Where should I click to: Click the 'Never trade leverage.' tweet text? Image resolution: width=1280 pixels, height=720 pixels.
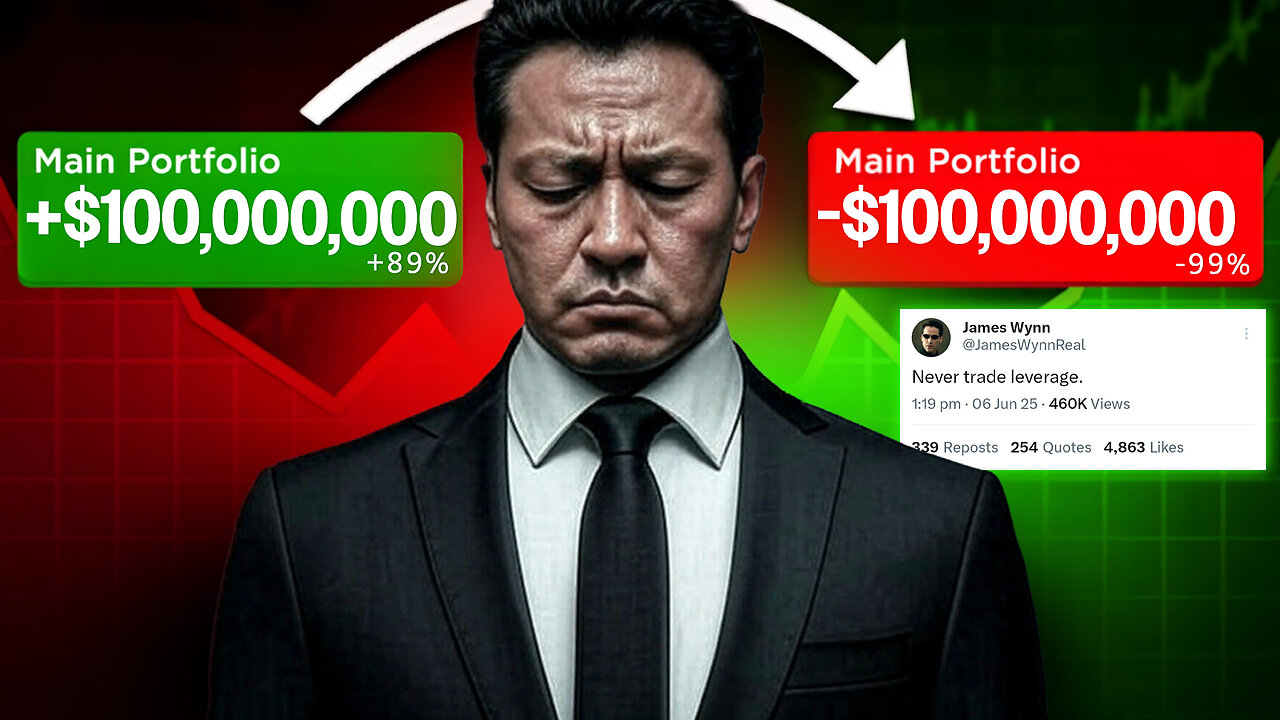(997, 377)
